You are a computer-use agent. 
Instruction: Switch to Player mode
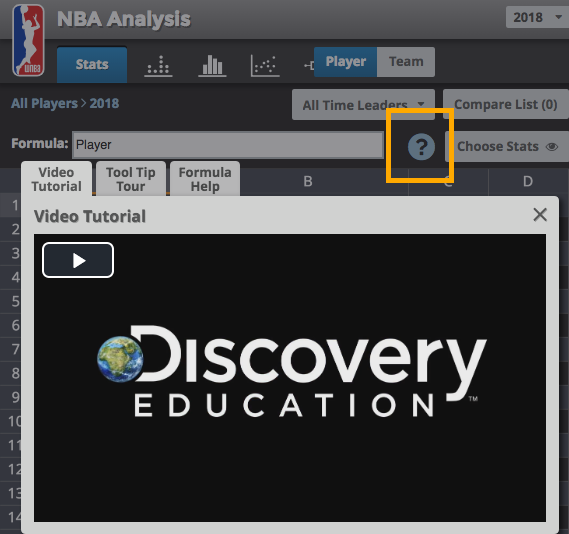pos(345,62)
